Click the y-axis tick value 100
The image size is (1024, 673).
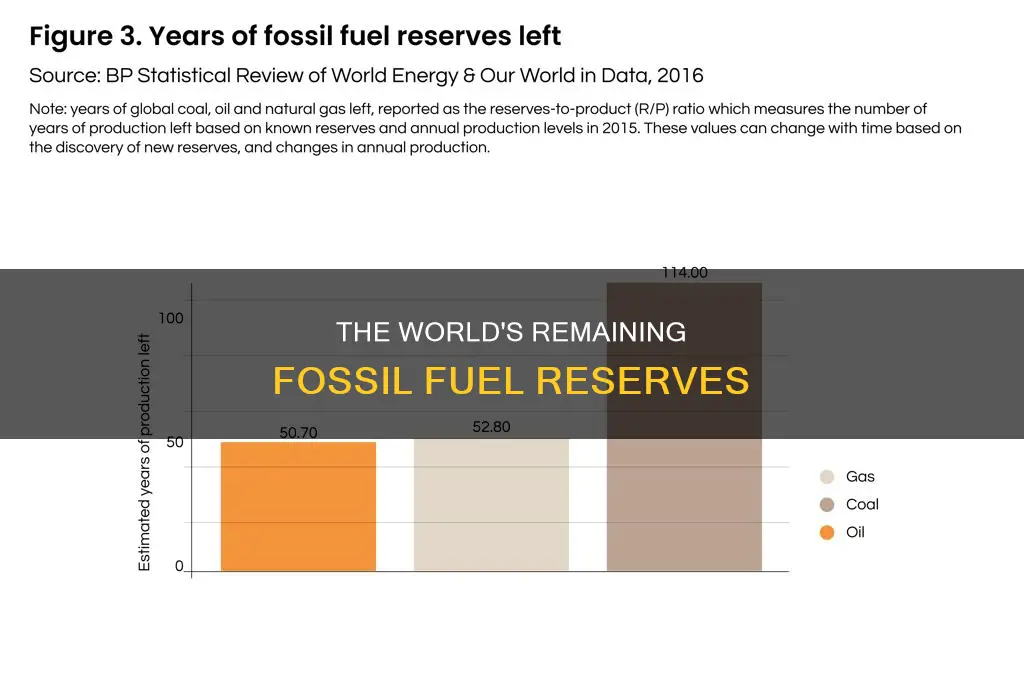pyautogui.click(x=171, y=319)
